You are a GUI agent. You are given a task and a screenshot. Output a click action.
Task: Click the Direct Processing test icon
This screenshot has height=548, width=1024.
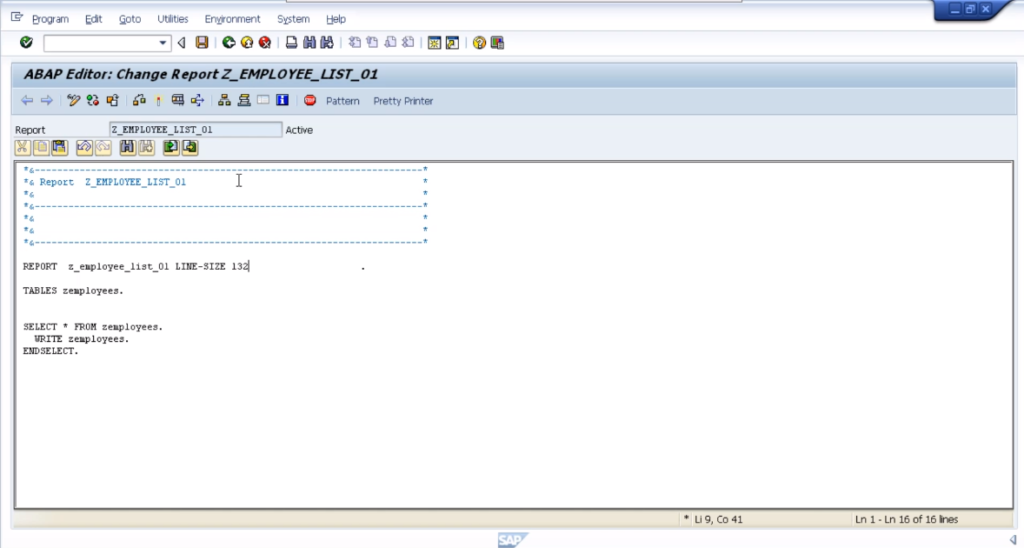(178, 101)
